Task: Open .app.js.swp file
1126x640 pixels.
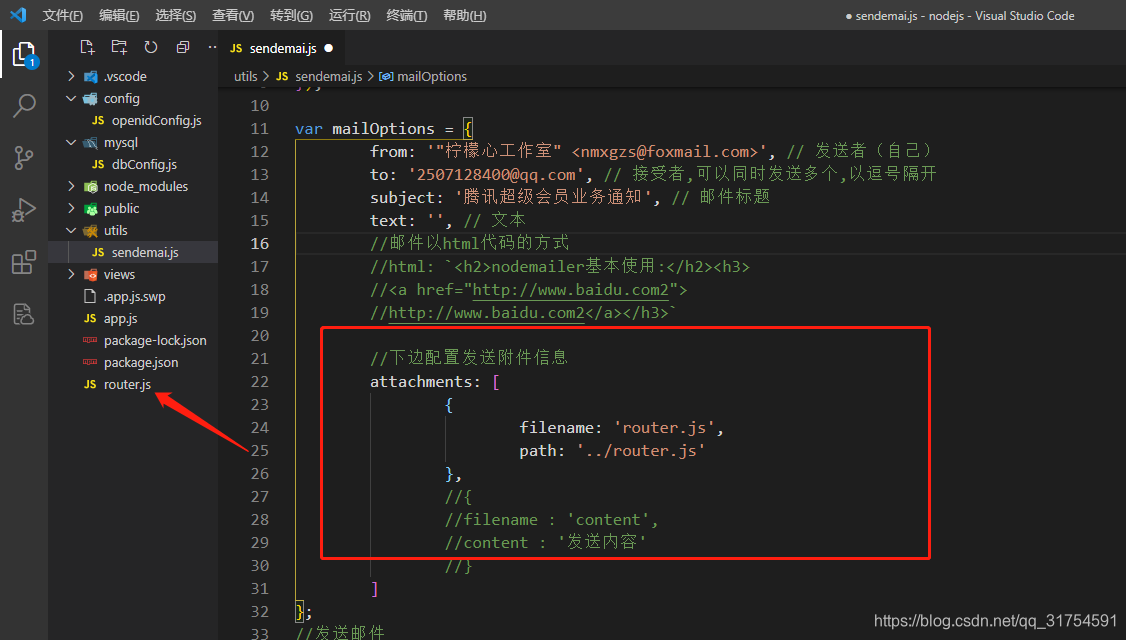Action: tap(134, 297)
